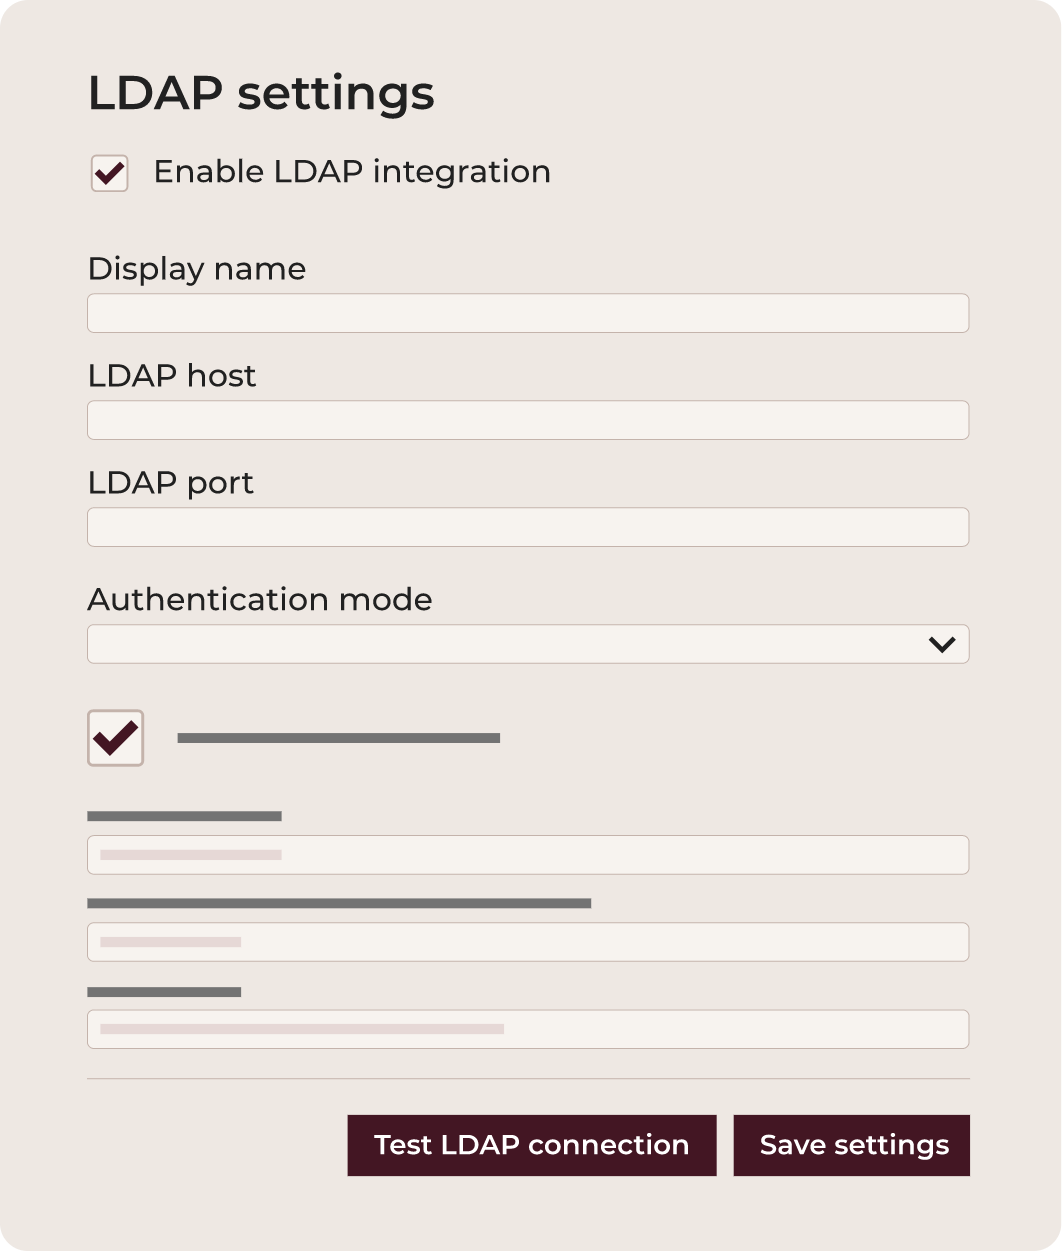Click the Test LDAP connection button
The image size is (1062, 1252).
click(531, 1145)
